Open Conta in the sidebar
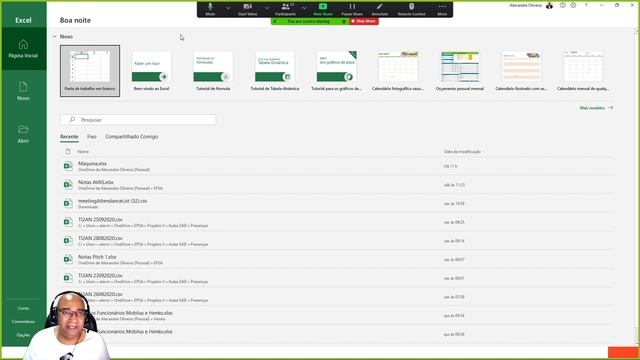 pos(23,308)
